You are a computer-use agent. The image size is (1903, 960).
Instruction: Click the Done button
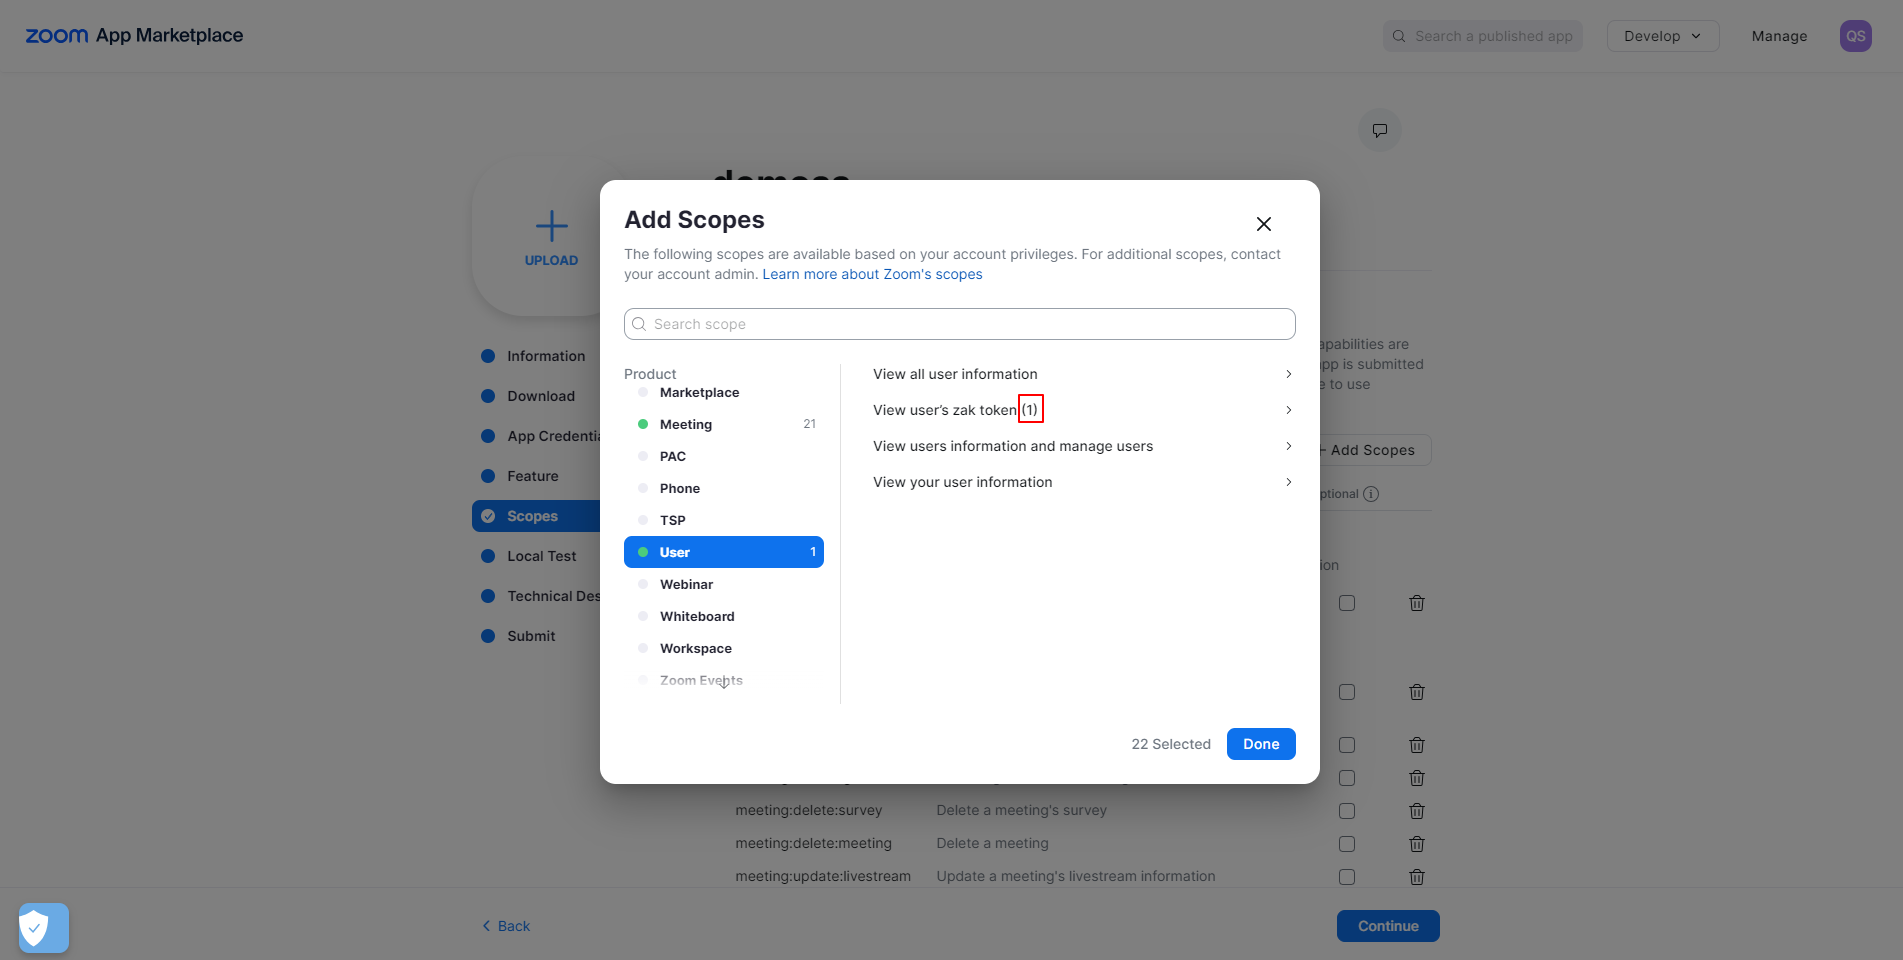tap(1260, 744)
